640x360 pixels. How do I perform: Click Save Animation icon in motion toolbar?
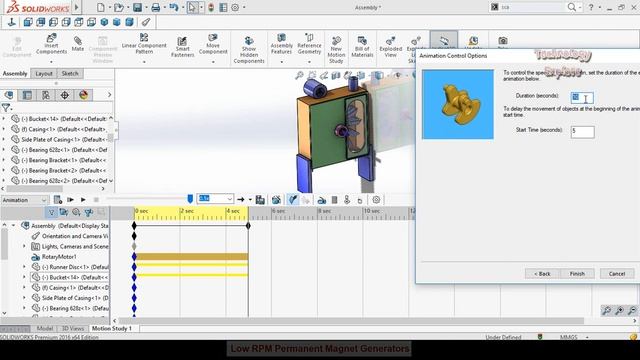260,200
